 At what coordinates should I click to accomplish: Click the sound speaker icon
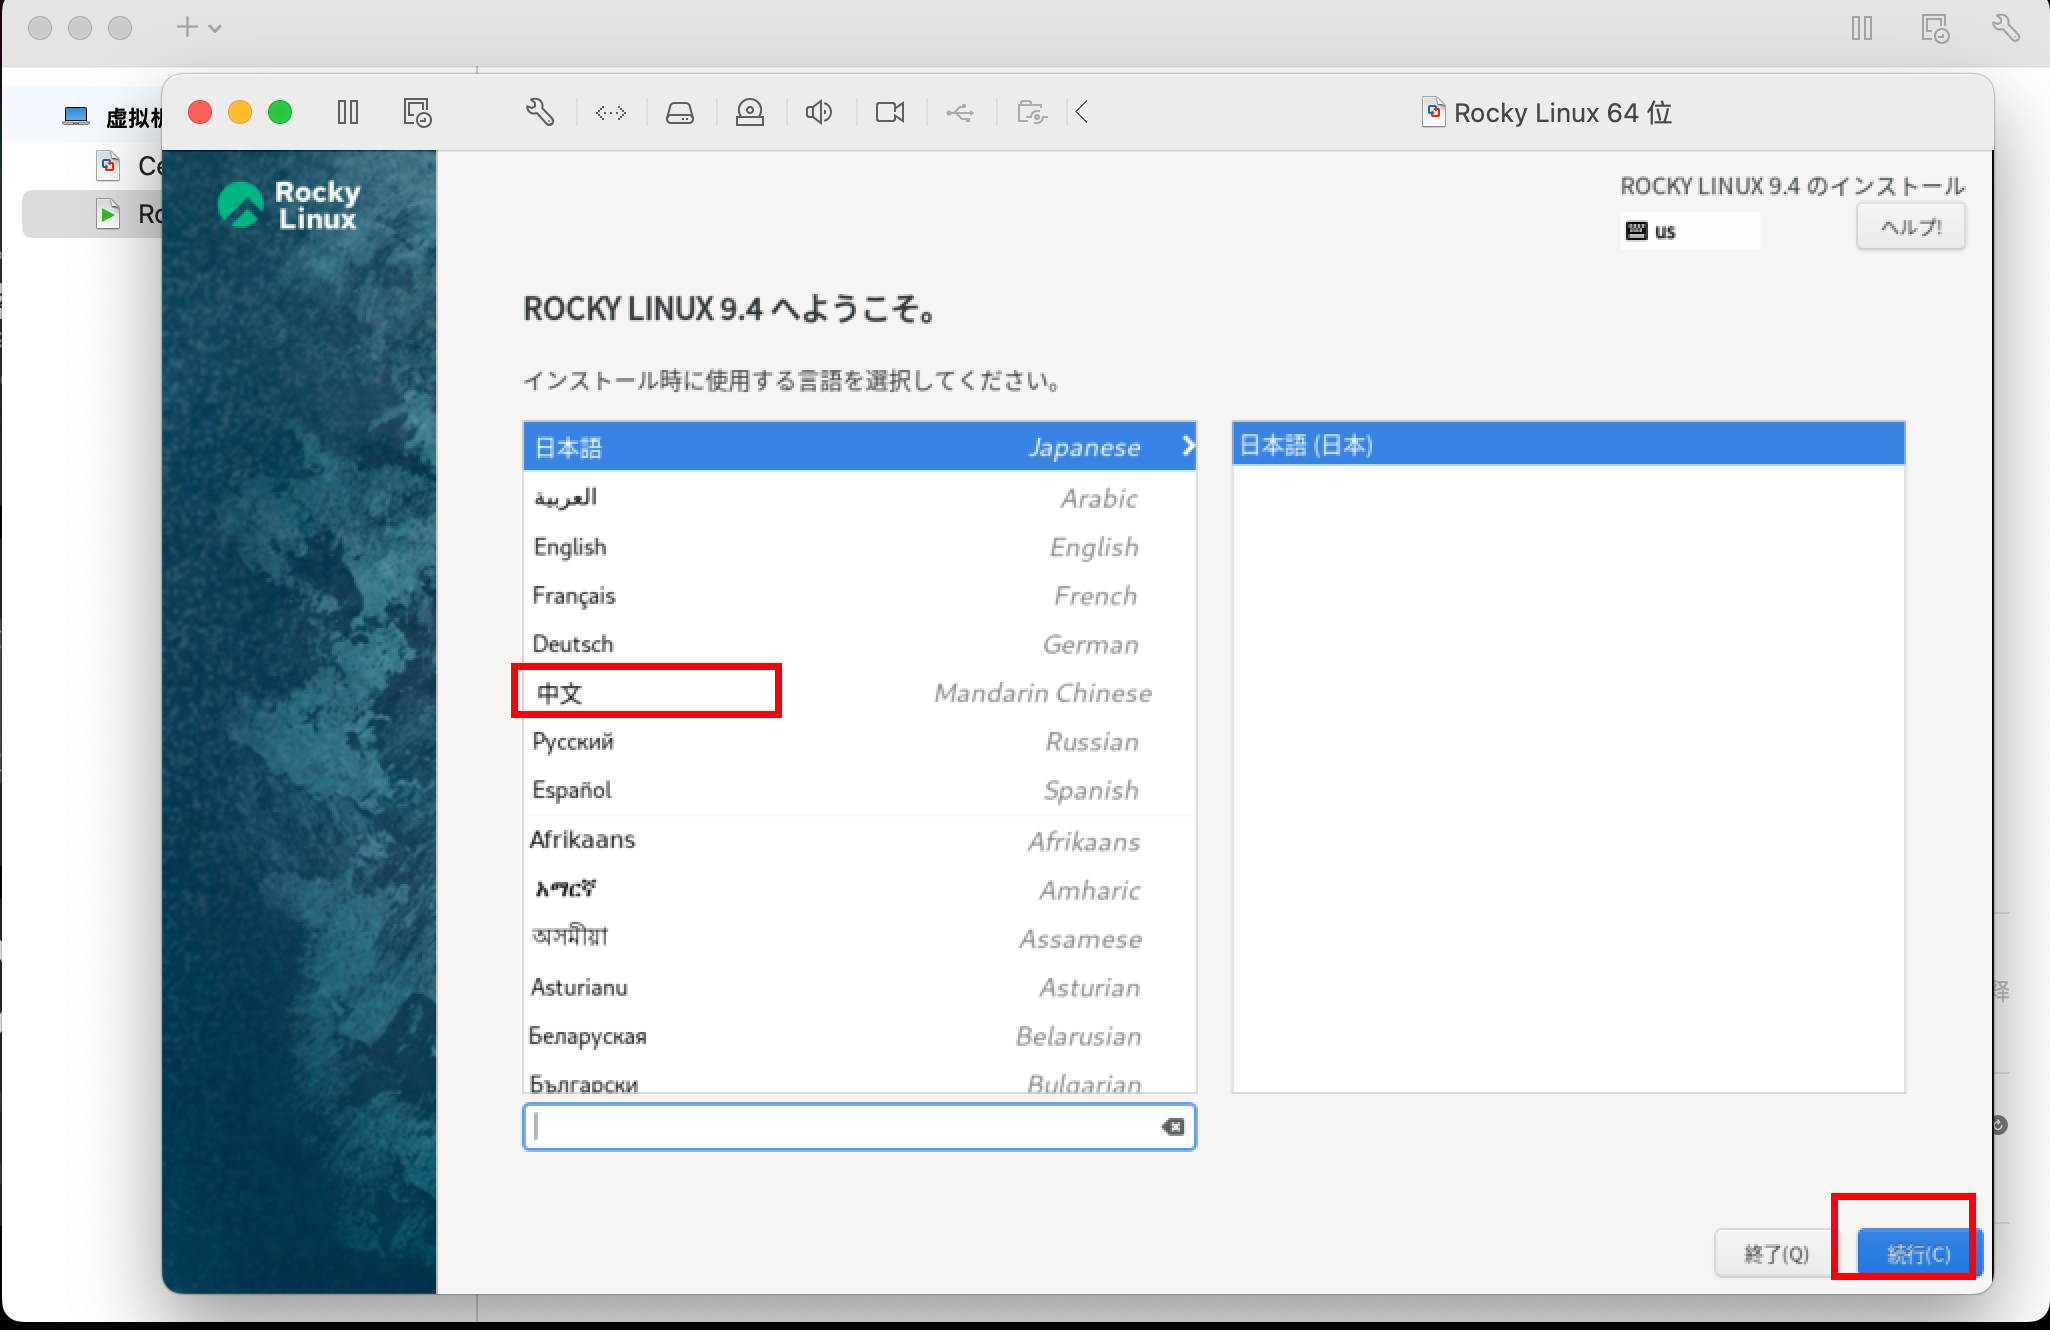pyautogui.click(x=819, y=112)
